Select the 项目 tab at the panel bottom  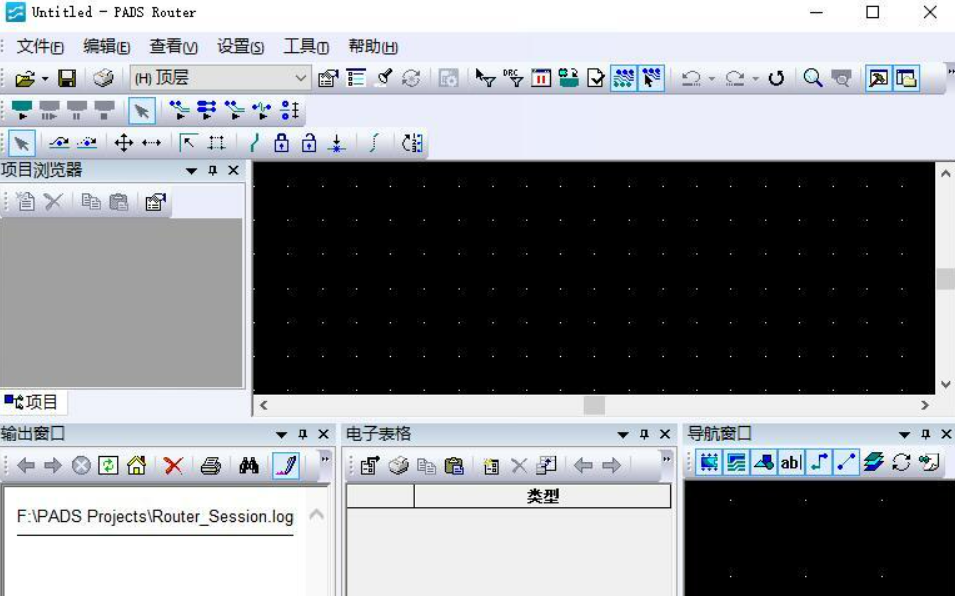point(32,402)
